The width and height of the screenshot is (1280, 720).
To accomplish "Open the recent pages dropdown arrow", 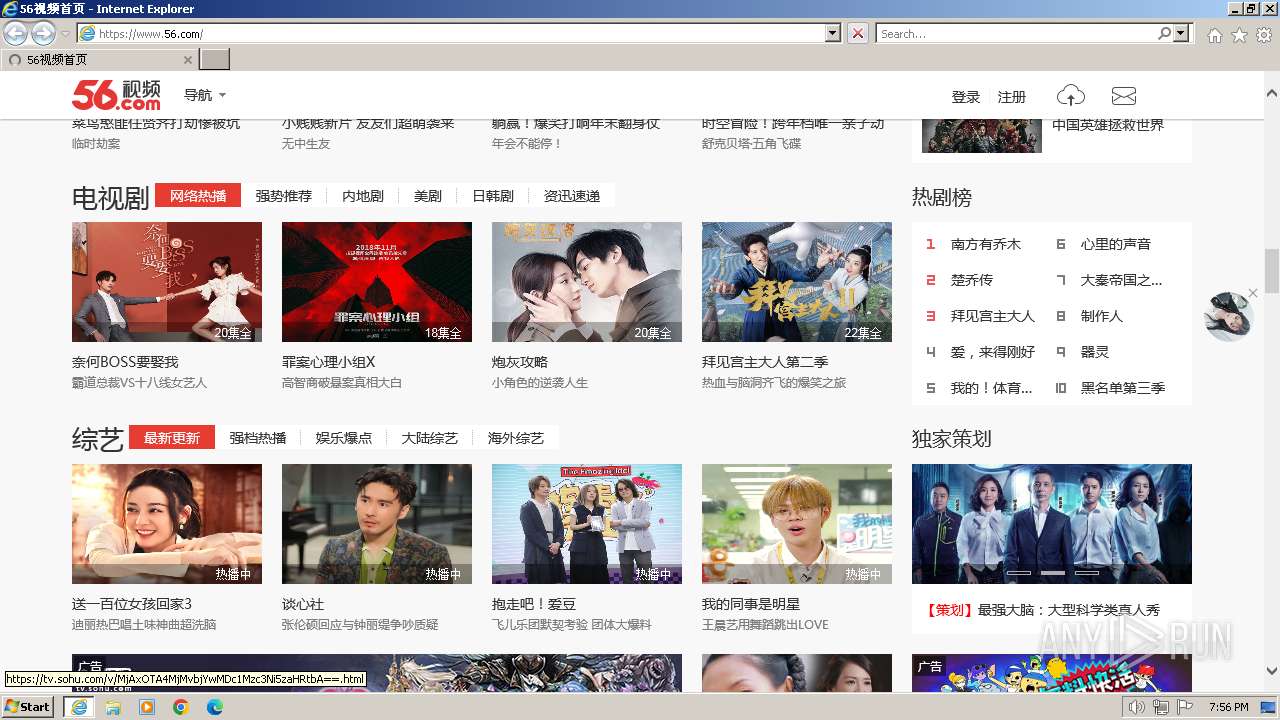I will [65, 34].
